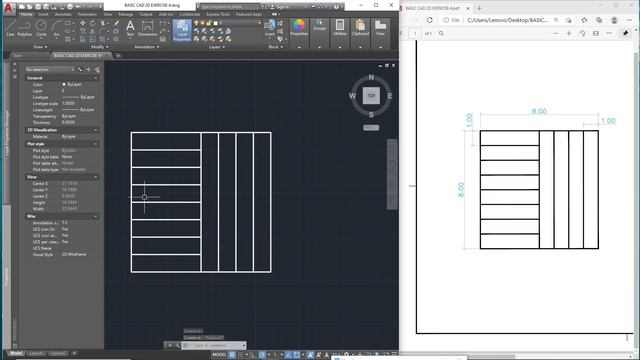640x360 pixels.
Task: Toggle polar tracking in the status bar
Action: pos(262,355)
